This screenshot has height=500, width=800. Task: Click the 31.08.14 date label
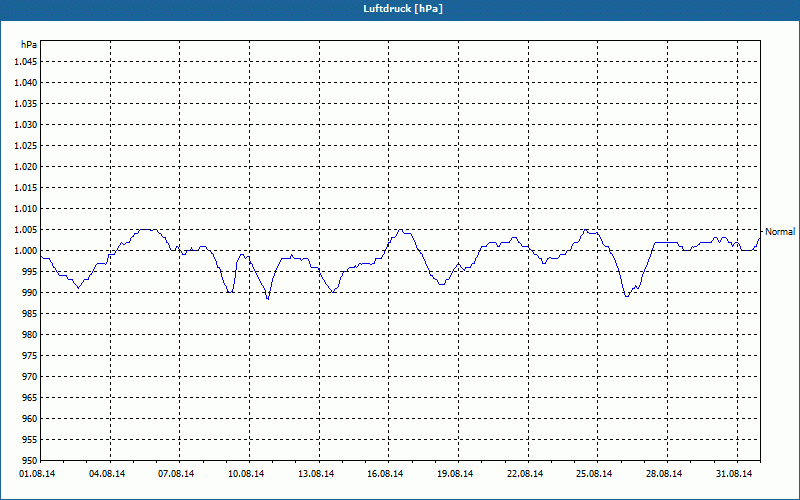(x=734, y=474)
